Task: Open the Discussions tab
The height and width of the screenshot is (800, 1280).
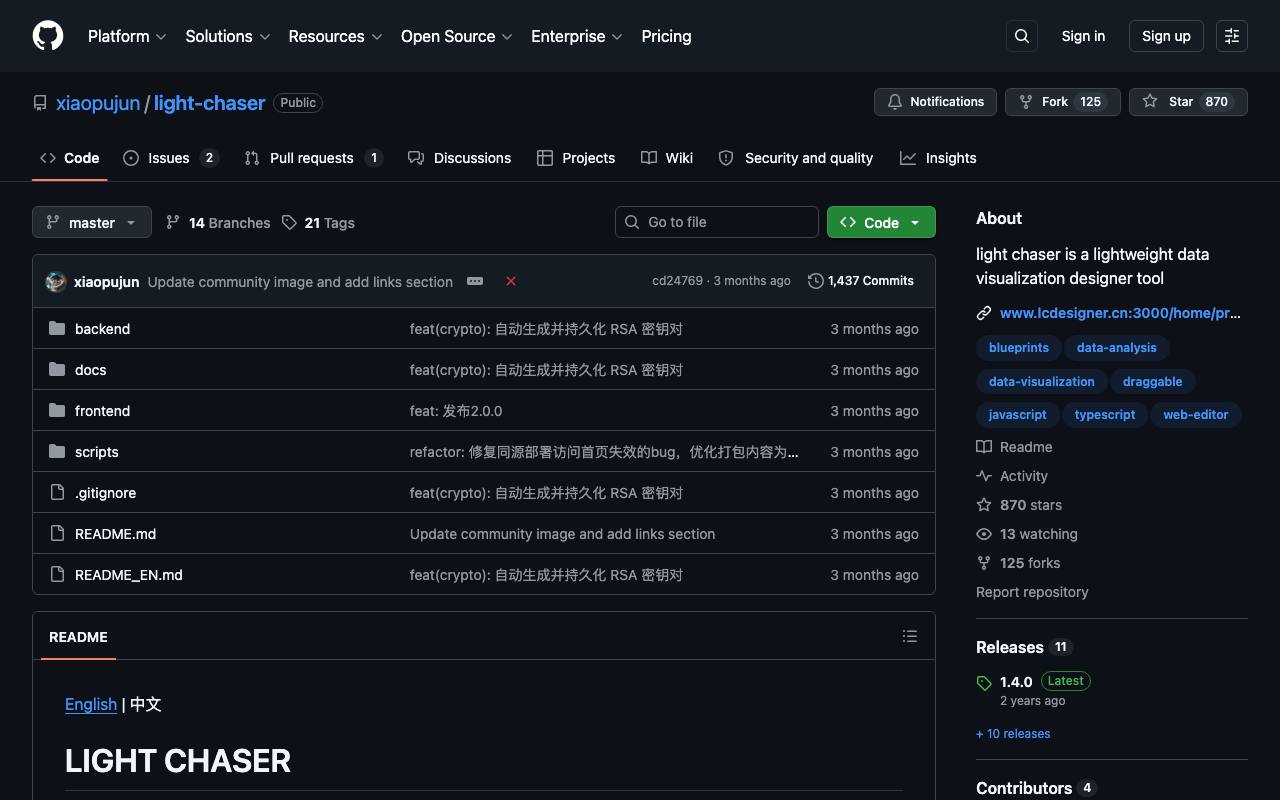Action: 460,158
